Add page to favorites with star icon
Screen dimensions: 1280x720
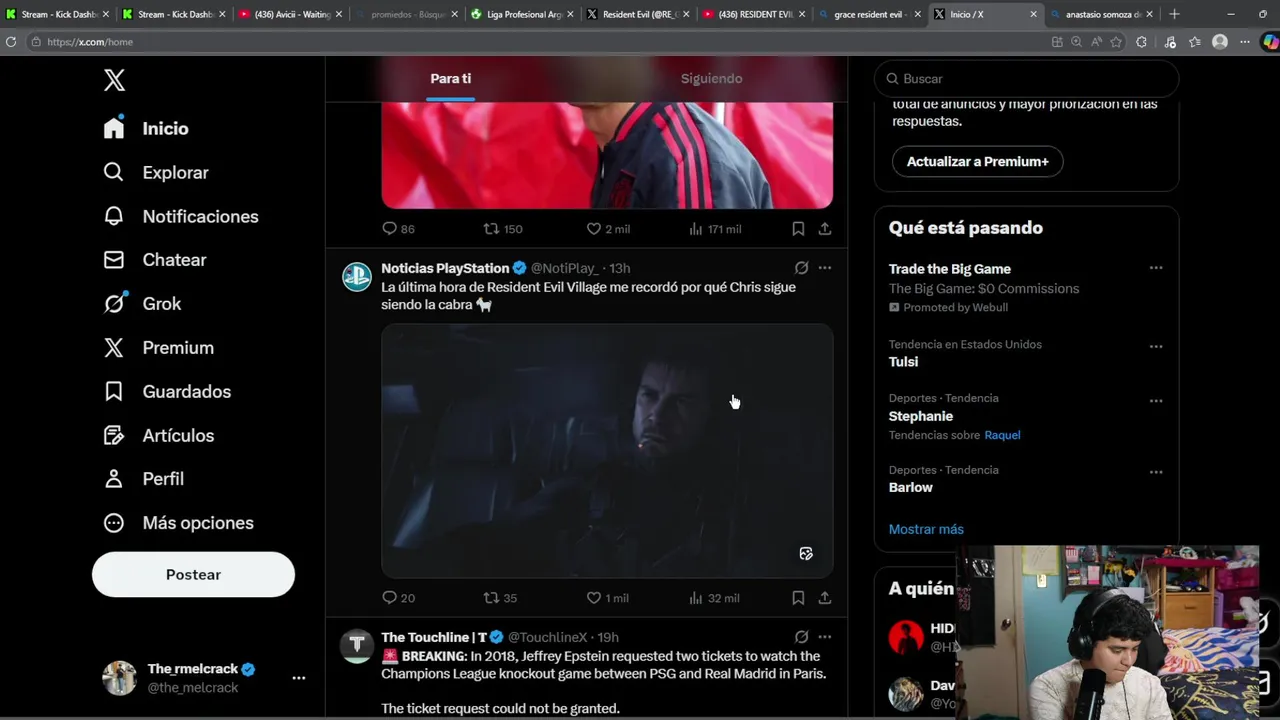point(1116,42)
